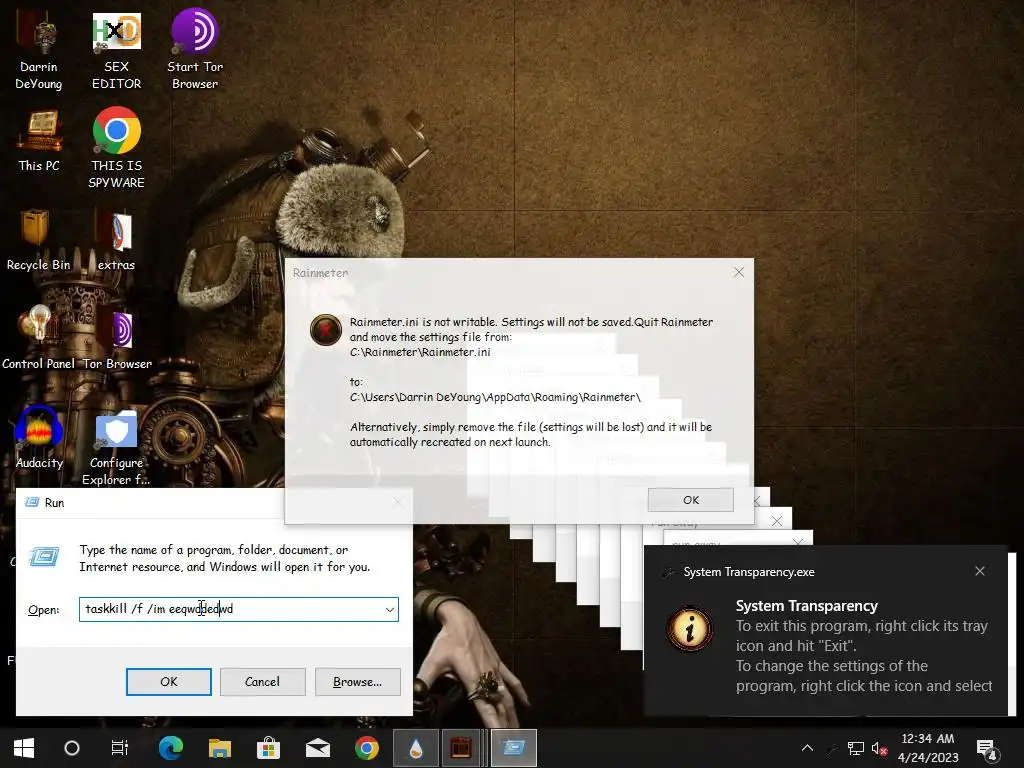
Task: Open the Mail app on the taskbar
Action: click(317, 748)
